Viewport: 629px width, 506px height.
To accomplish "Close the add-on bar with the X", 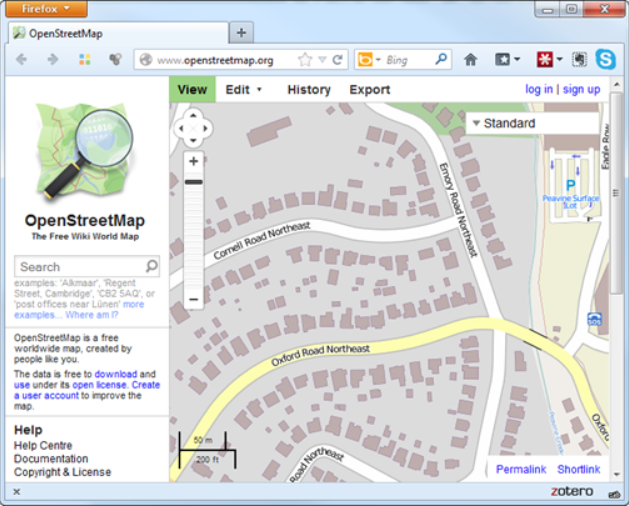I will [x=16, y=492].
